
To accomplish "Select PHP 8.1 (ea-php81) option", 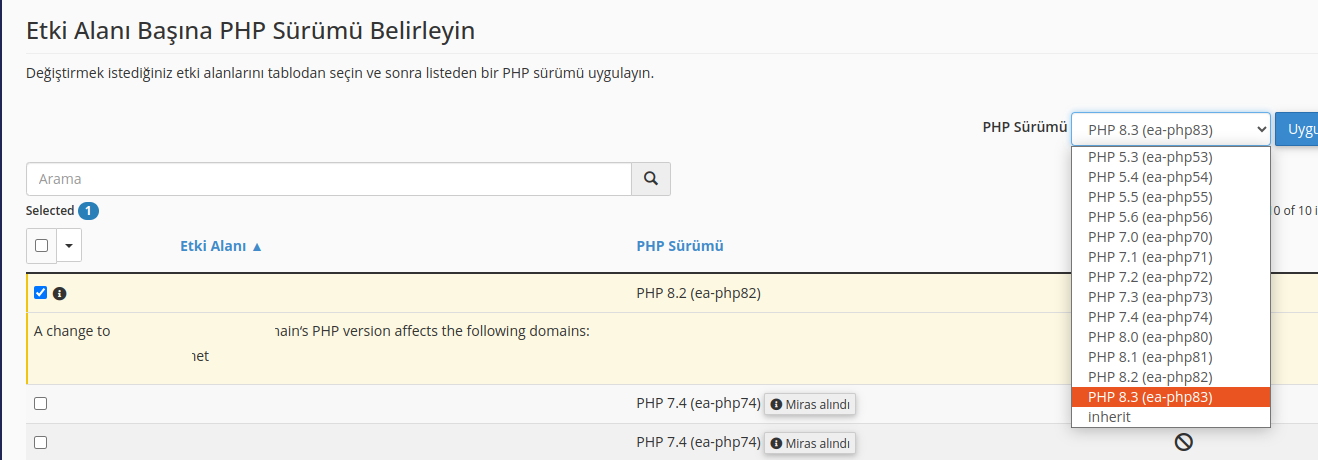I will point(1150,357).
